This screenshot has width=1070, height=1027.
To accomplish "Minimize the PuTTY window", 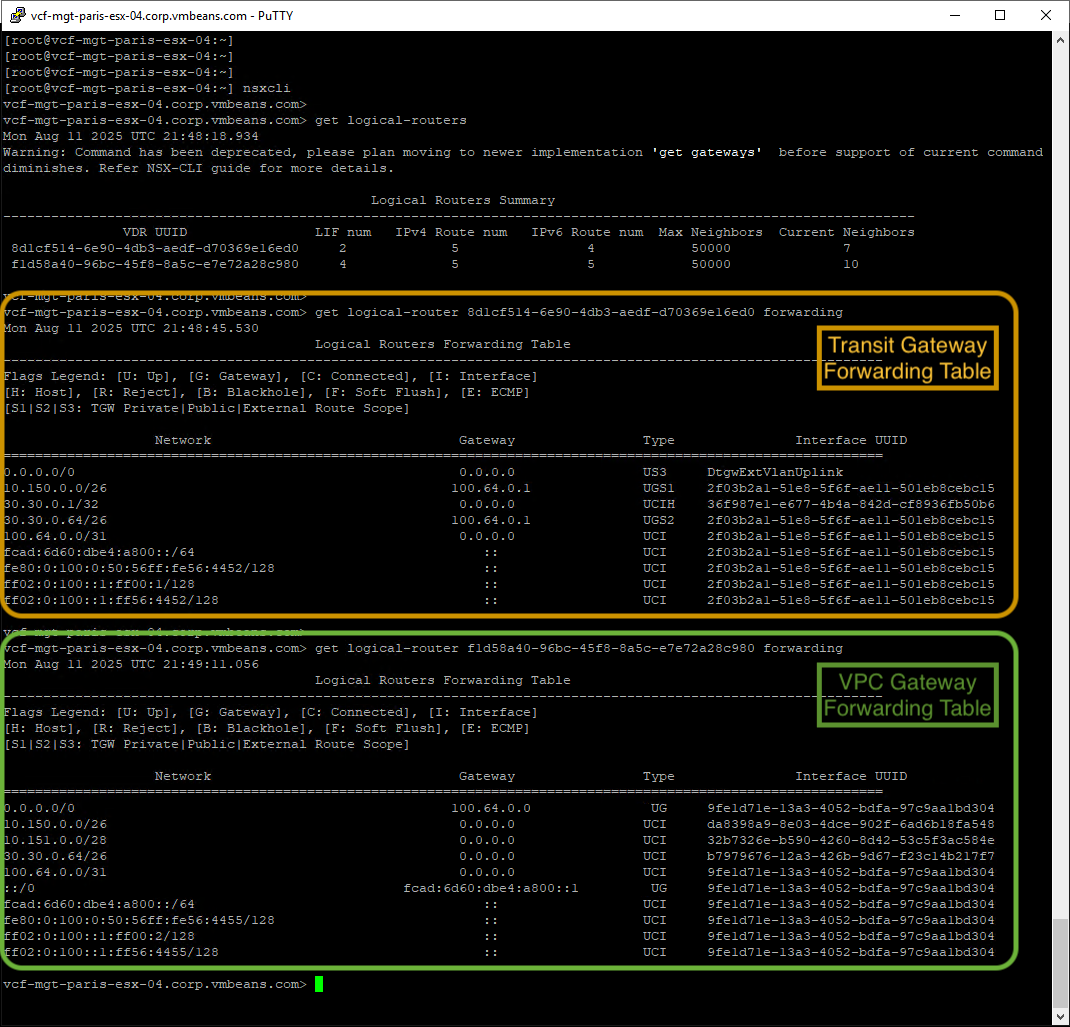I will click(955, 15).
